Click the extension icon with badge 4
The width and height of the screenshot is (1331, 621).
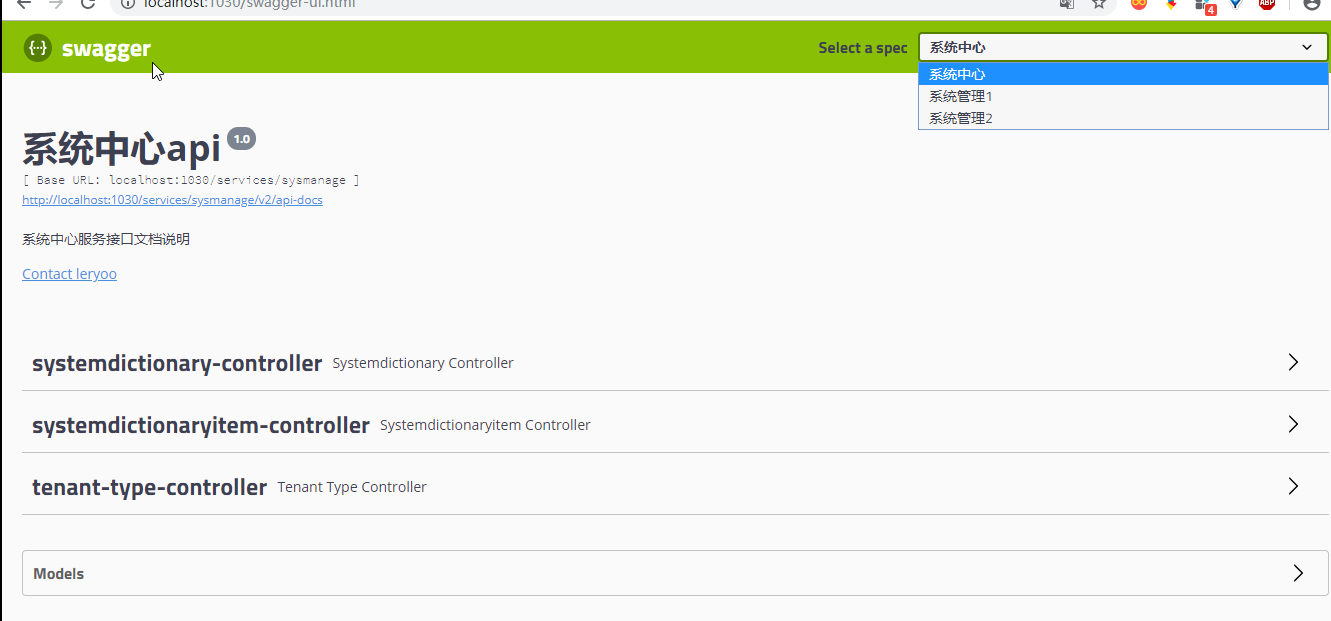click(x=1204, y=5)
